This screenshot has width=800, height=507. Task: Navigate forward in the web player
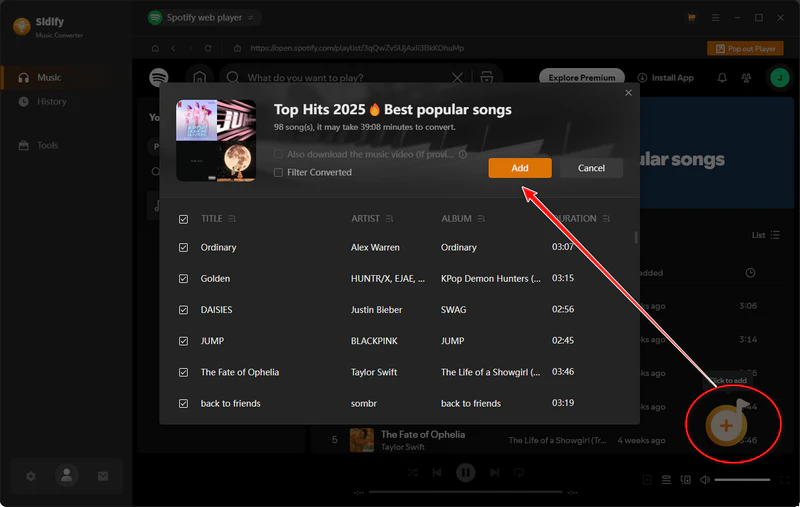click(190, 48)
